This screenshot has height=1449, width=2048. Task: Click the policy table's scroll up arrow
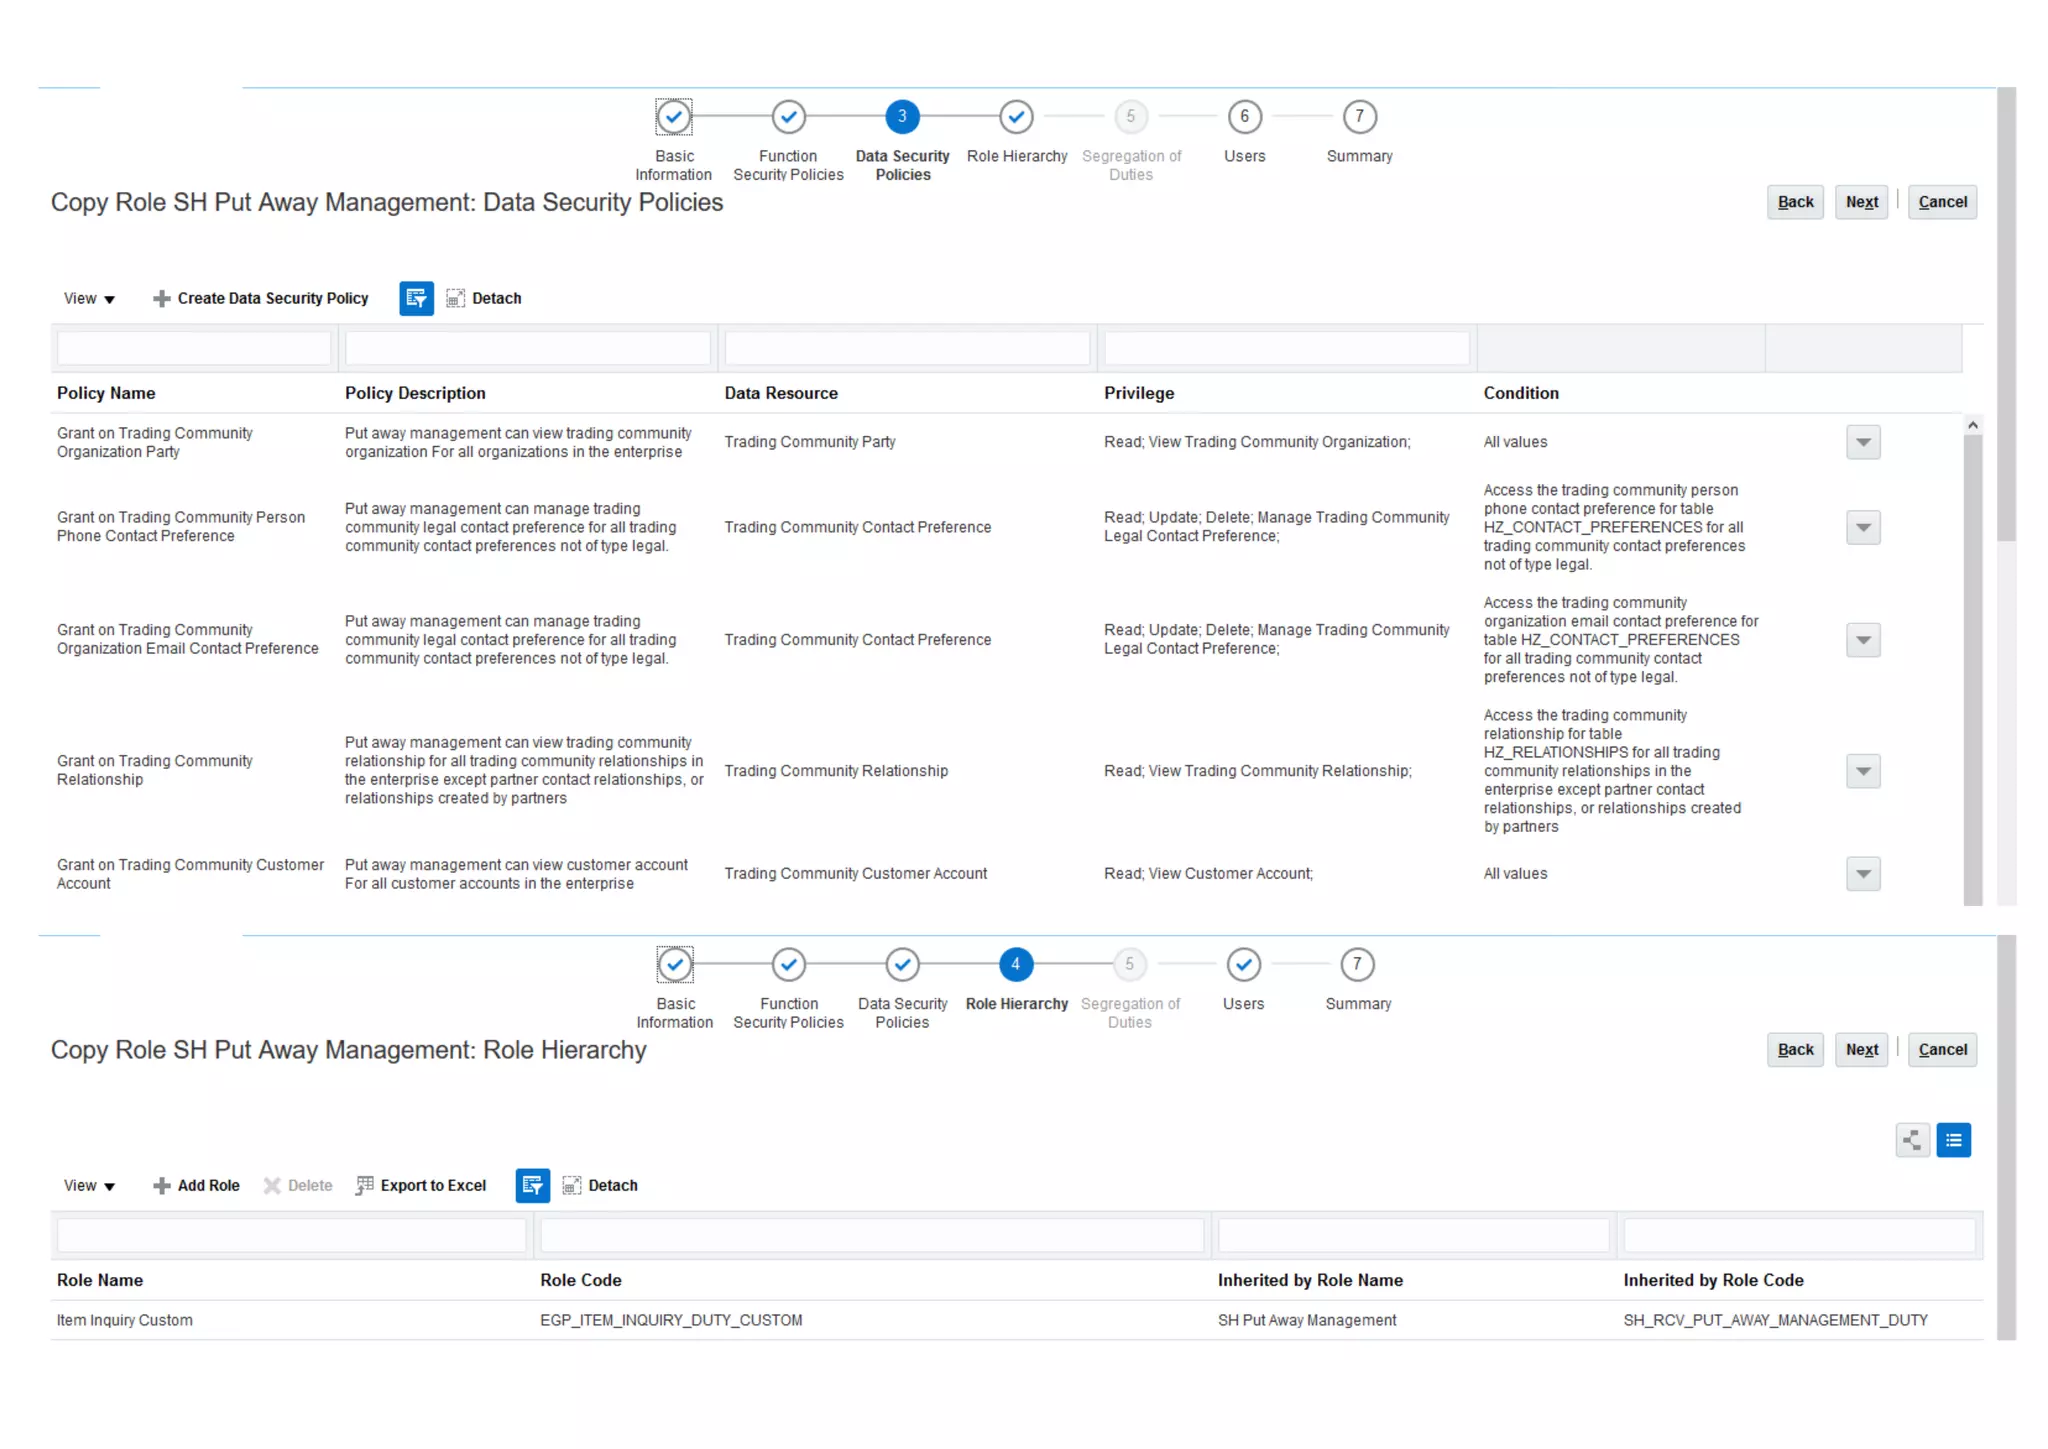(x=1972, y=426)
